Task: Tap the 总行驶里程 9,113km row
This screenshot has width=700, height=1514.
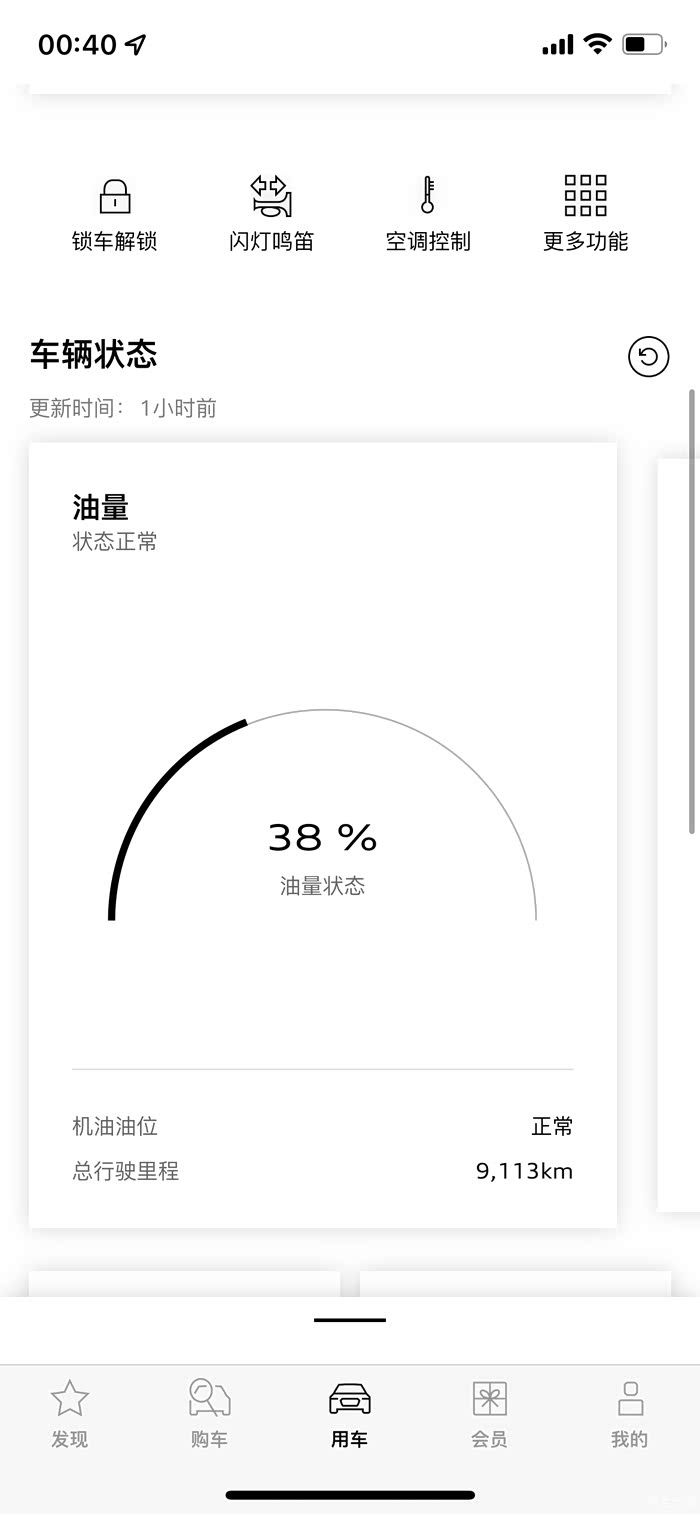Action: click(x=322, y=1171)
